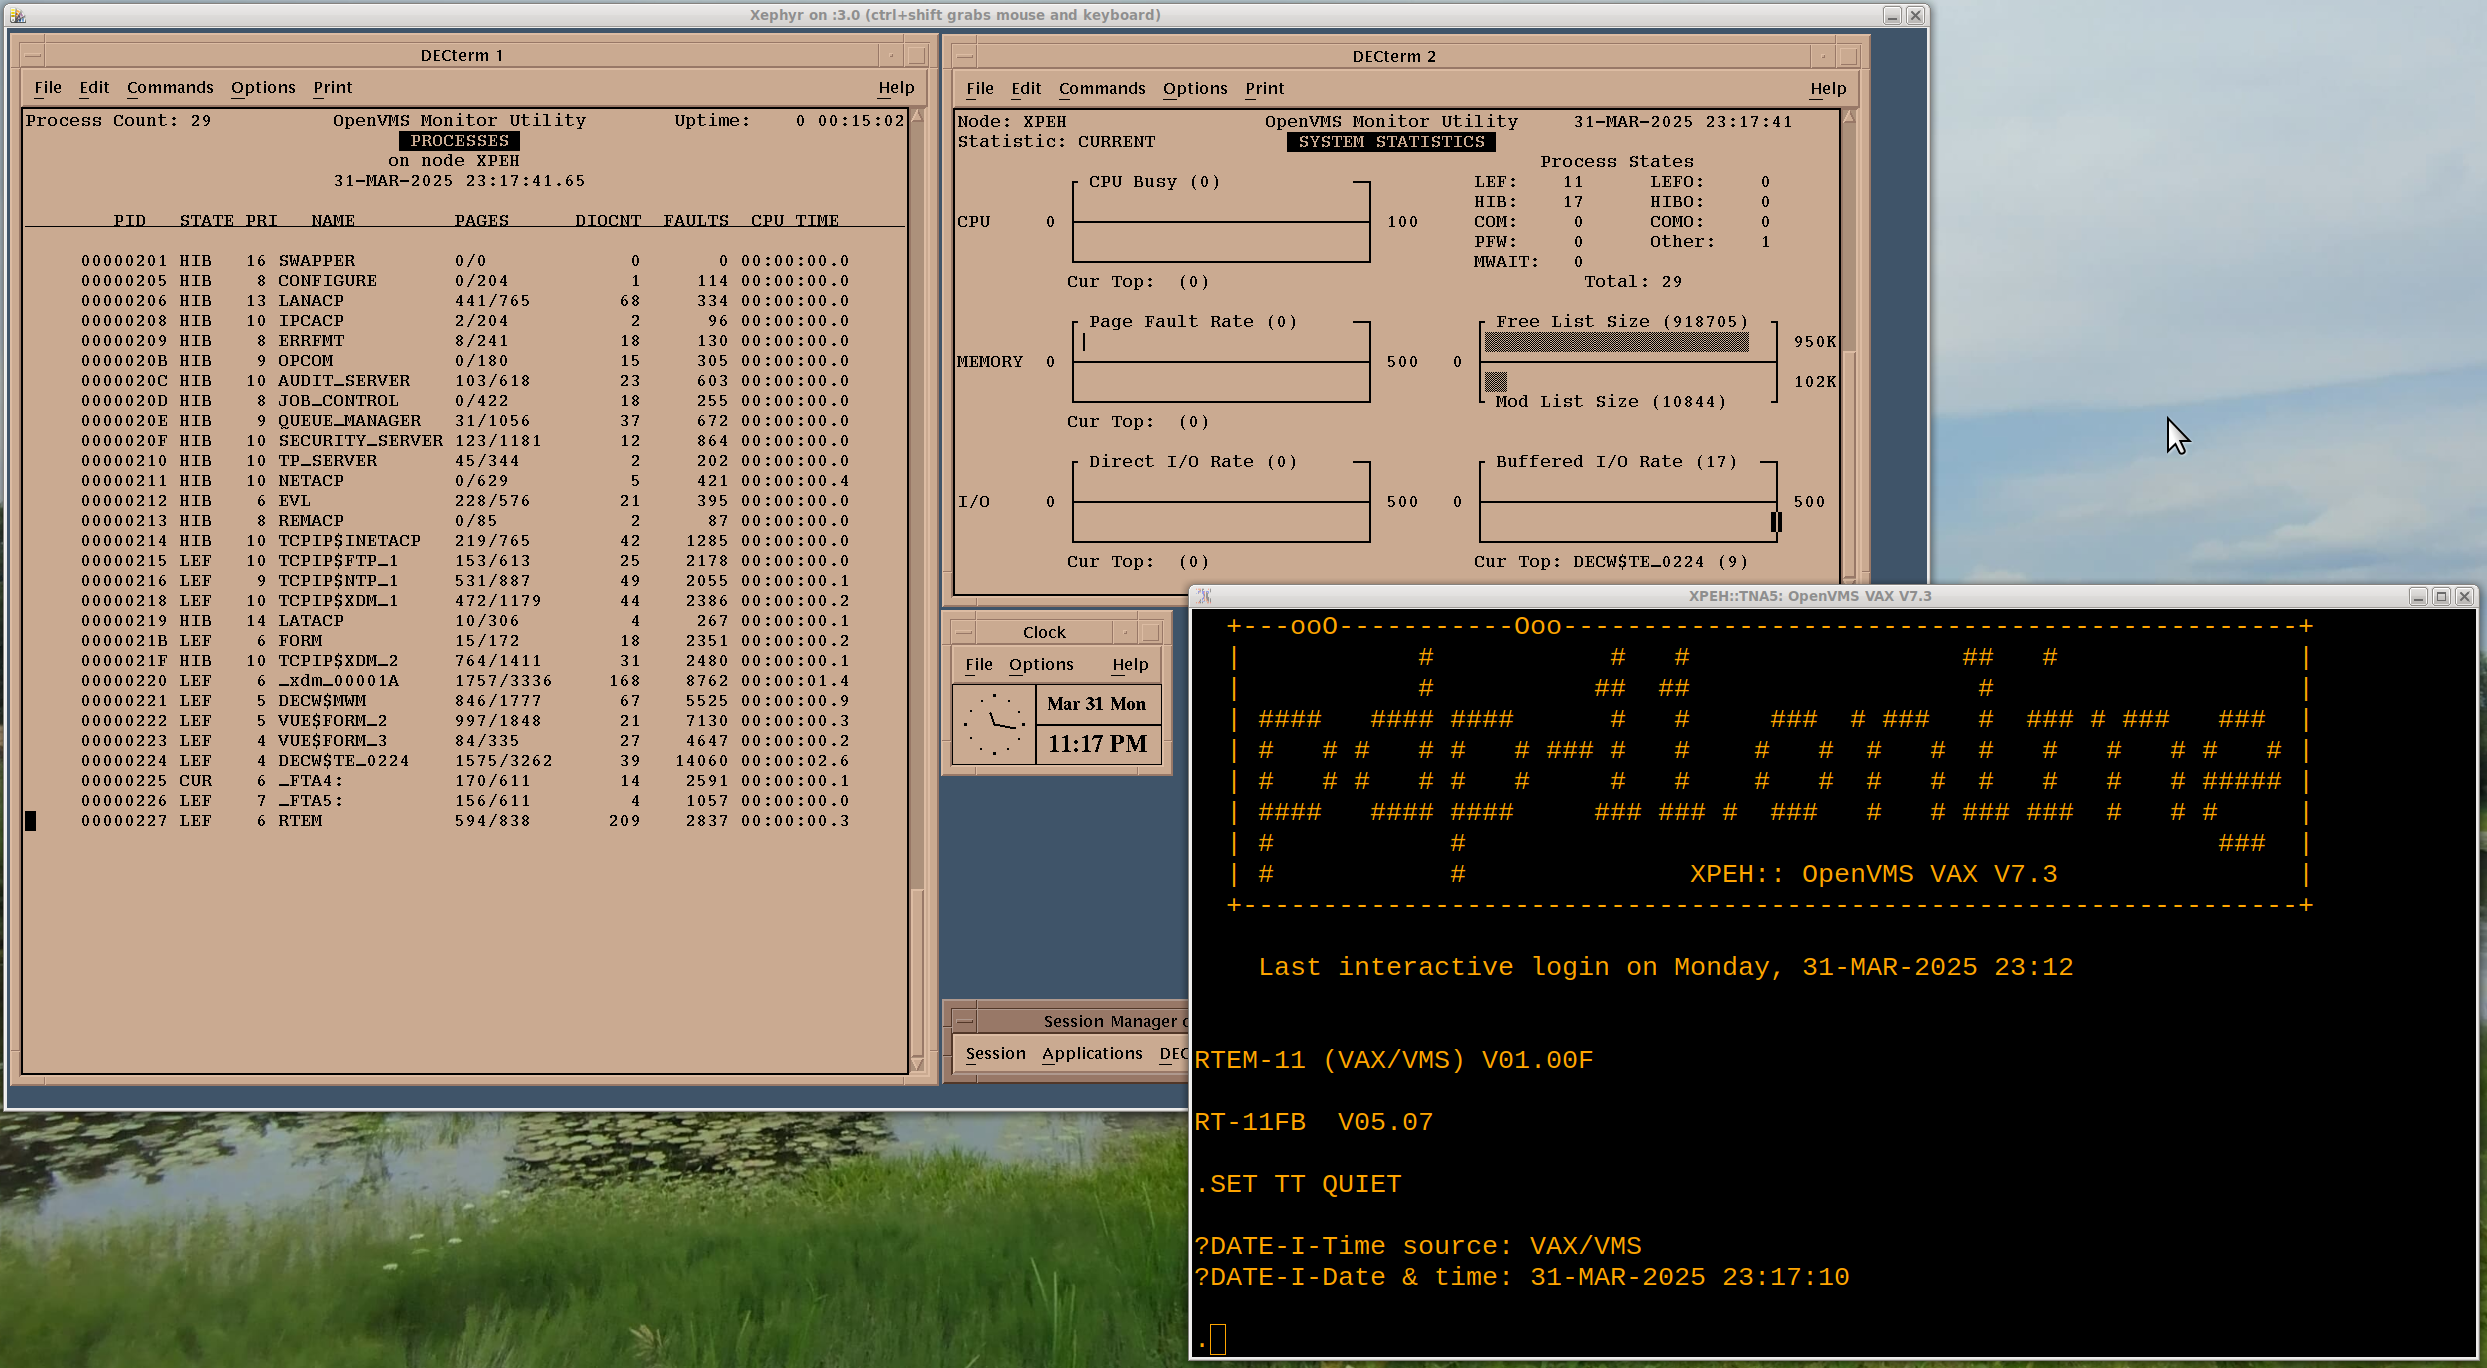Image resolution: width=2487 pixels, height=1368 pixels.
Task: Open Options menu in DECterm 2
Action: (x=1194, y=89)
